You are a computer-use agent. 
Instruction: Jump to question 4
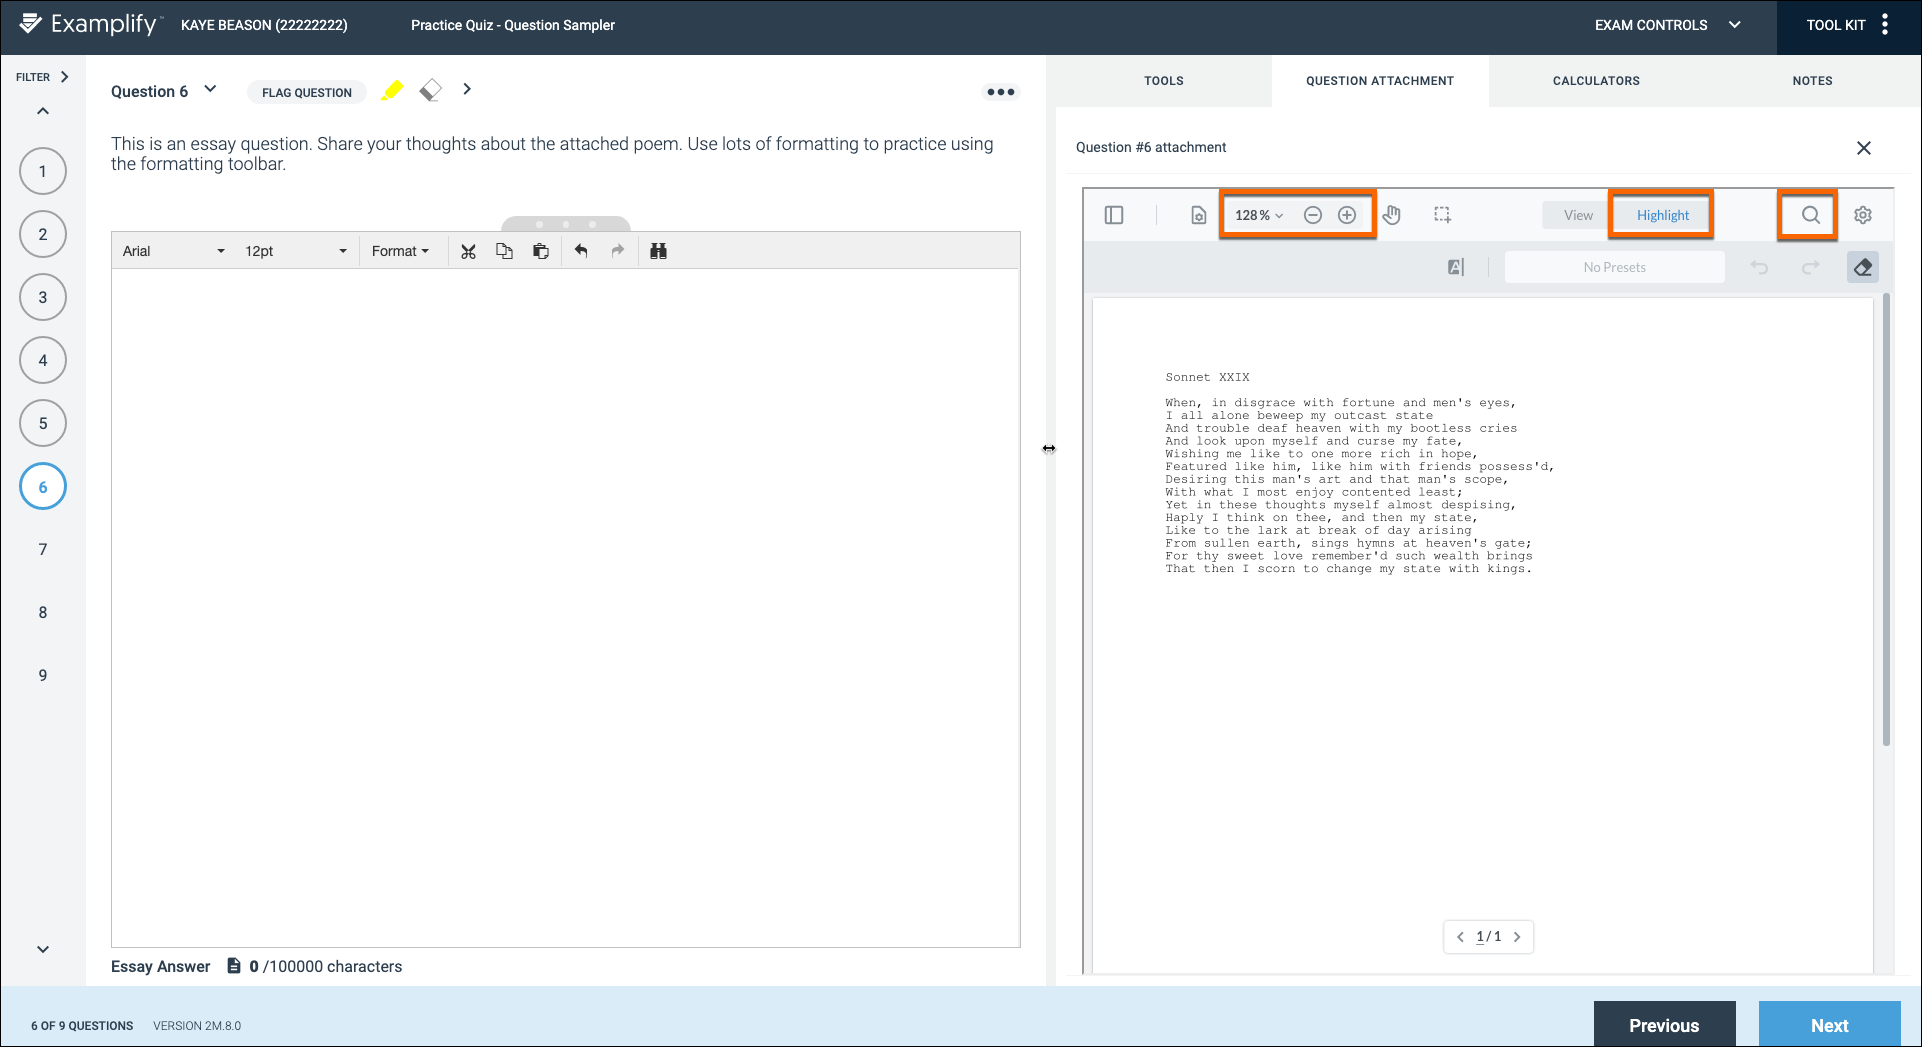[43, 360]
